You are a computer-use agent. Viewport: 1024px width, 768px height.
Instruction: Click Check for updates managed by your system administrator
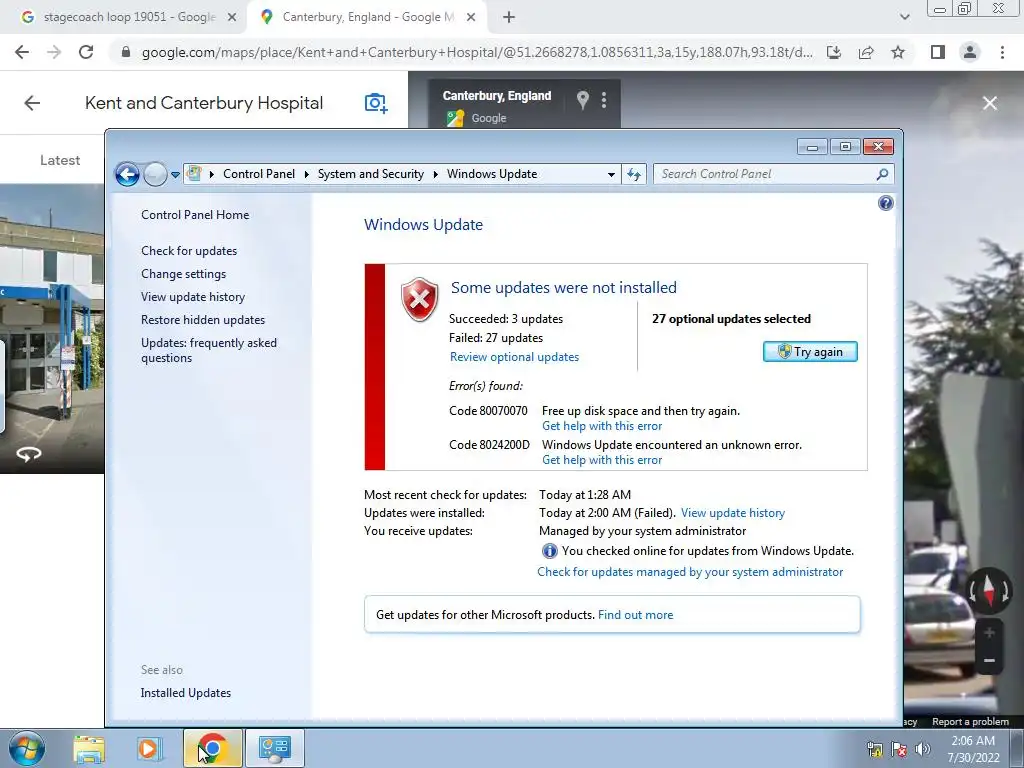point(690,571)
